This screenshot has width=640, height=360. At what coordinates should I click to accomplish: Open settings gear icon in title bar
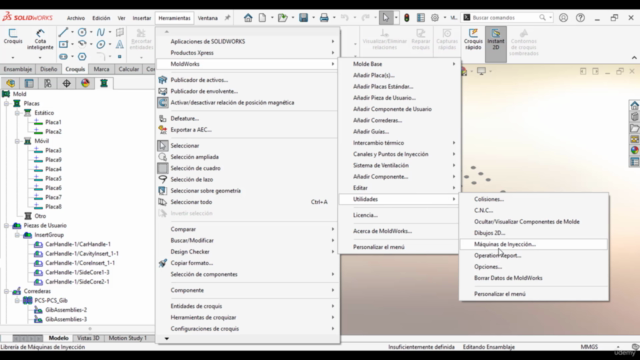coord(435,18)
